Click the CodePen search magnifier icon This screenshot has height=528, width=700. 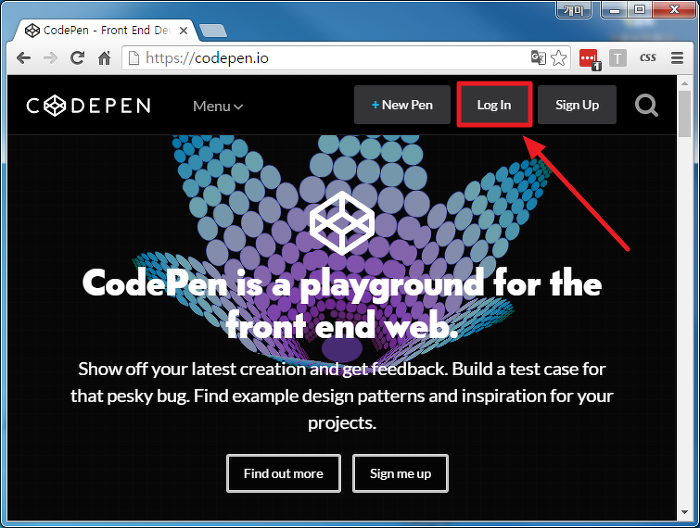pyautogui.click(x=646, y=105)
